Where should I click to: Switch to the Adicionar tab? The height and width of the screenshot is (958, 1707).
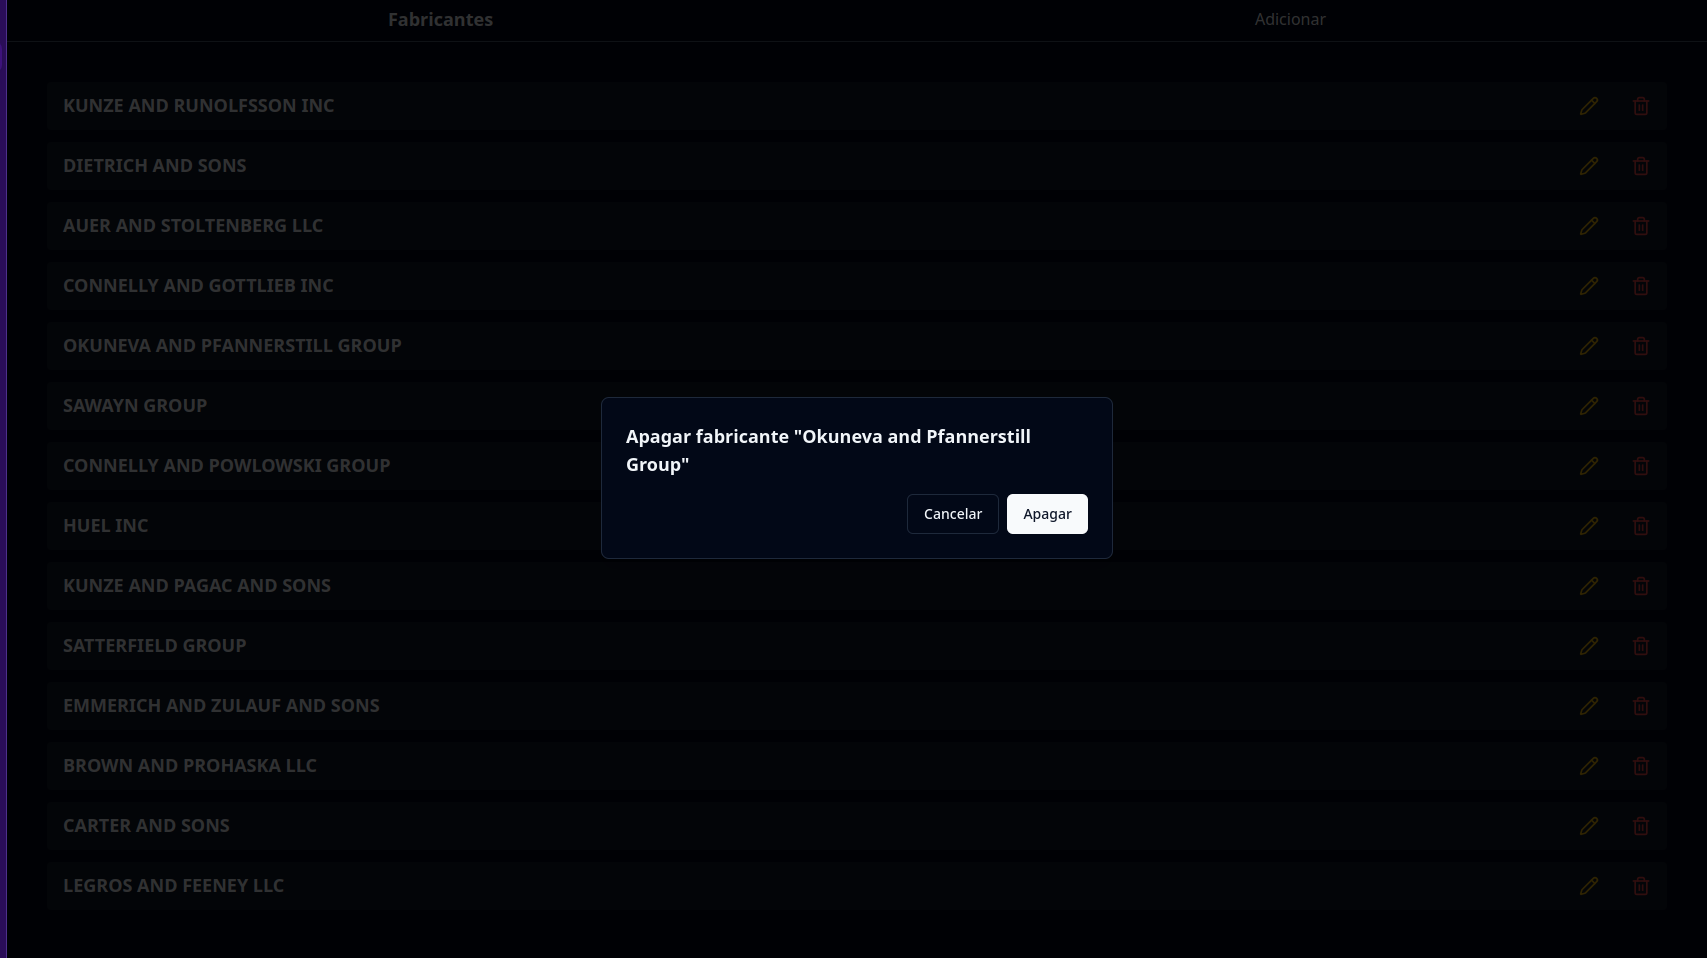click(x=1289, y=20)
